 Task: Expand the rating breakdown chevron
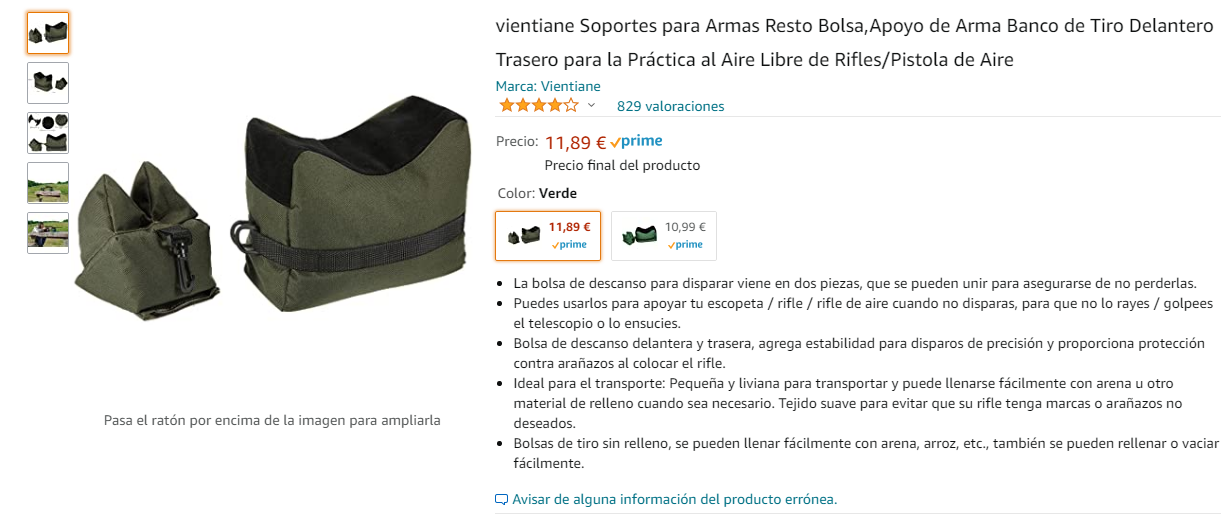click(x=591, y=105)
